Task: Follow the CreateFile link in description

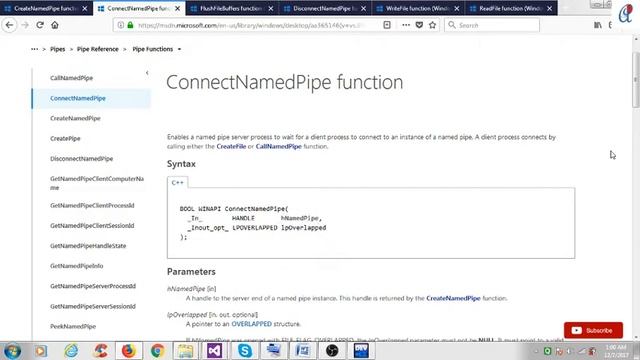Action: point(231,146)
